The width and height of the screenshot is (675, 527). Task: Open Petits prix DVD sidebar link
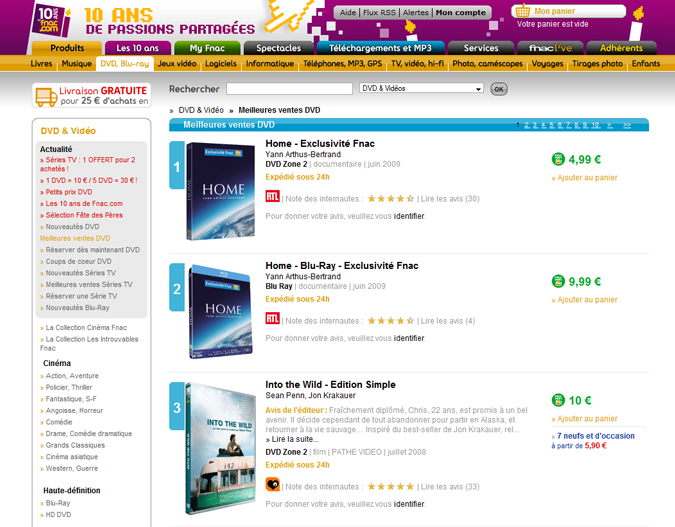pyautogui.click(x=69, y=192)
